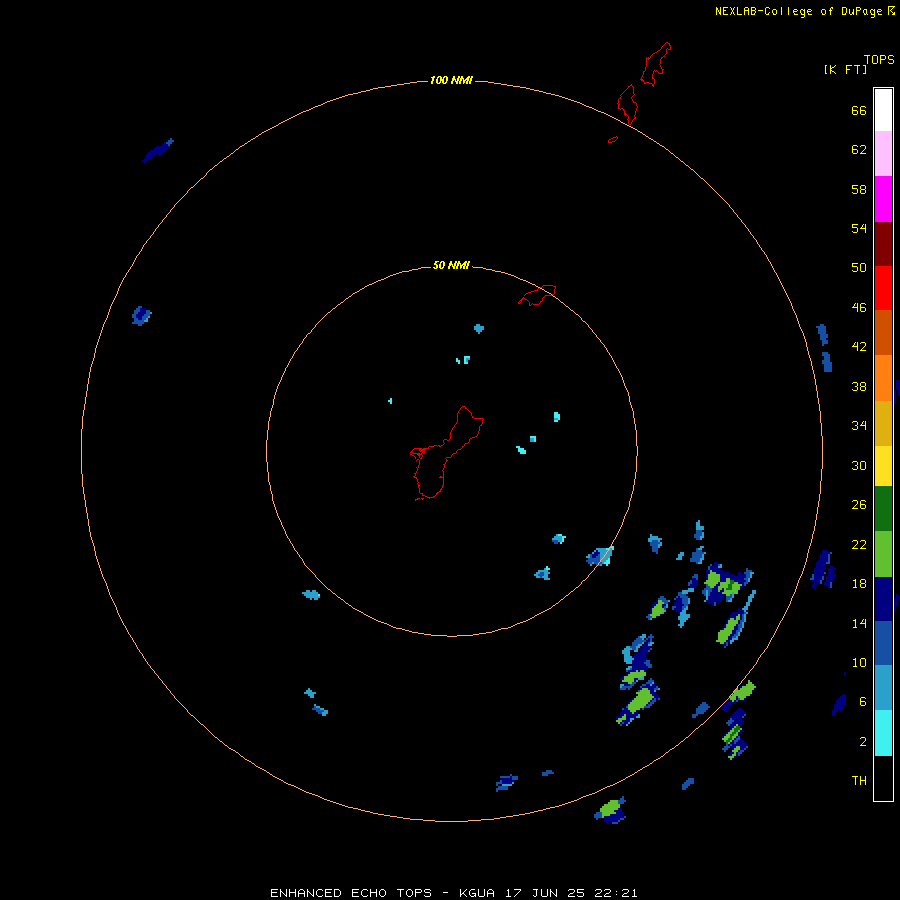The image size is (900, 900).
Task: Click the legend value 10
Action: tap(859, 662)
